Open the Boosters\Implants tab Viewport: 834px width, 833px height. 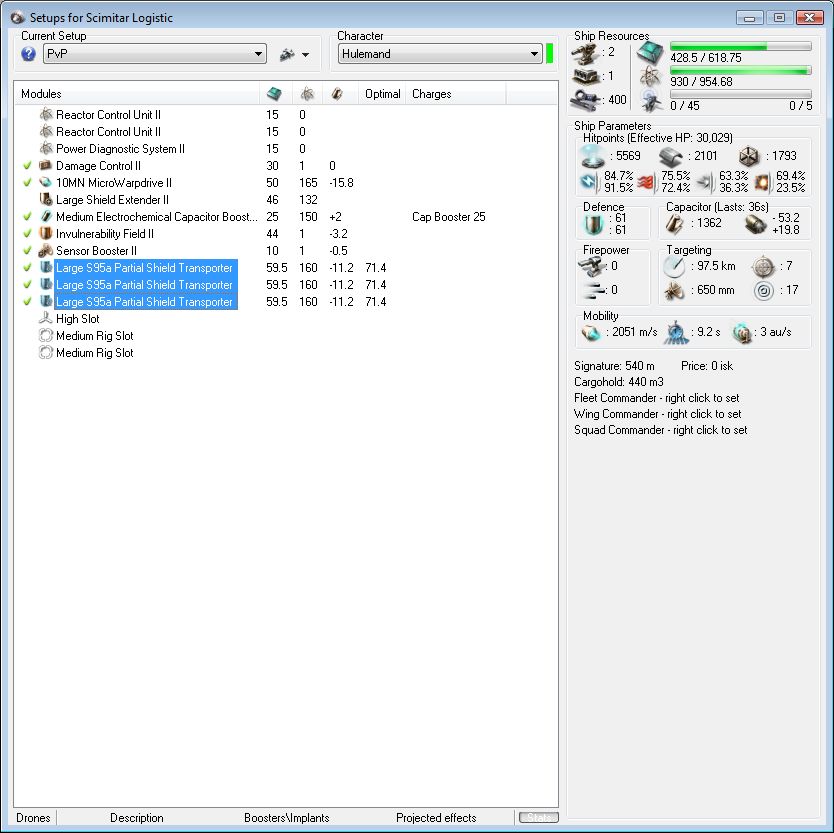pyautogui.click(x=287, y=818)
